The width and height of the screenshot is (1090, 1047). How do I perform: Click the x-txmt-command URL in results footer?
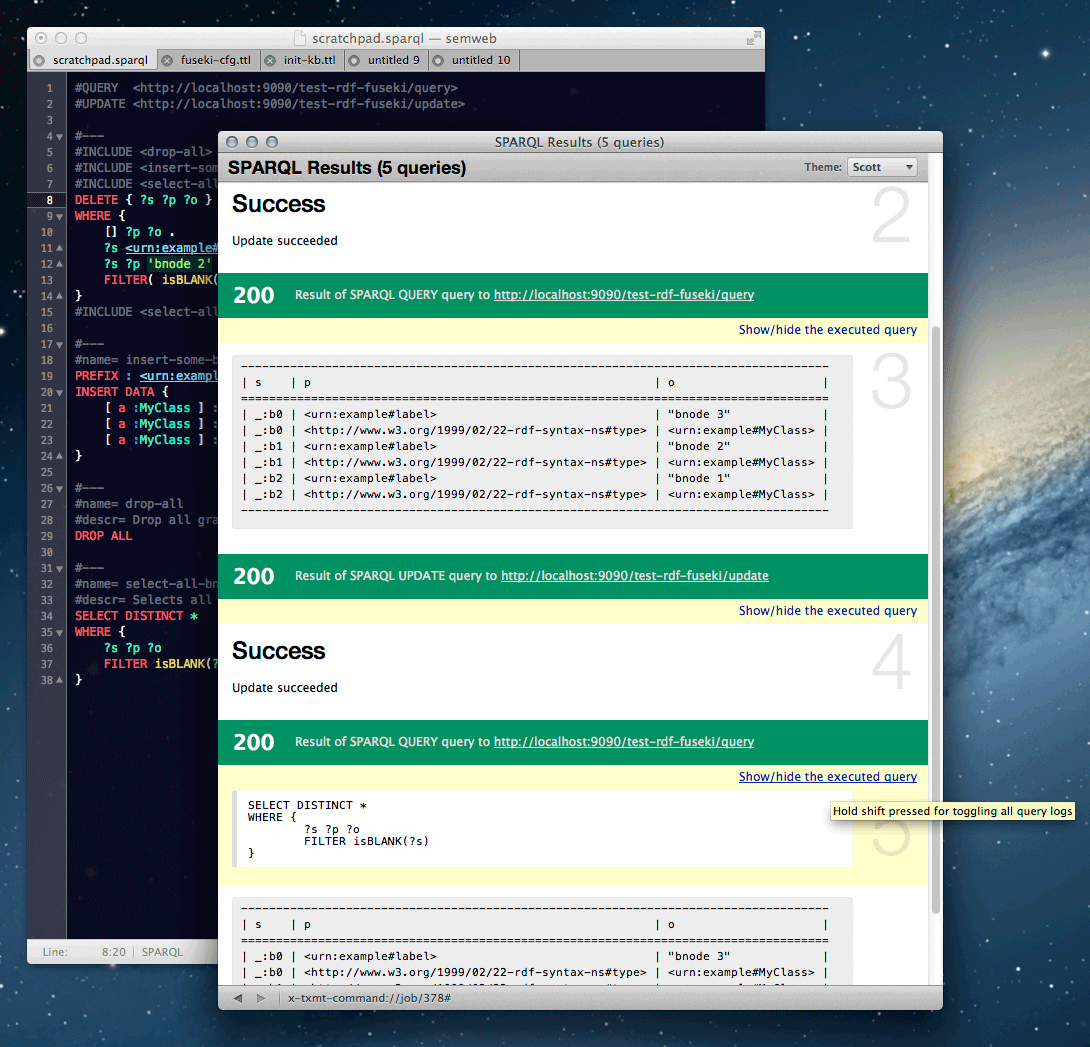pos(368,998)
